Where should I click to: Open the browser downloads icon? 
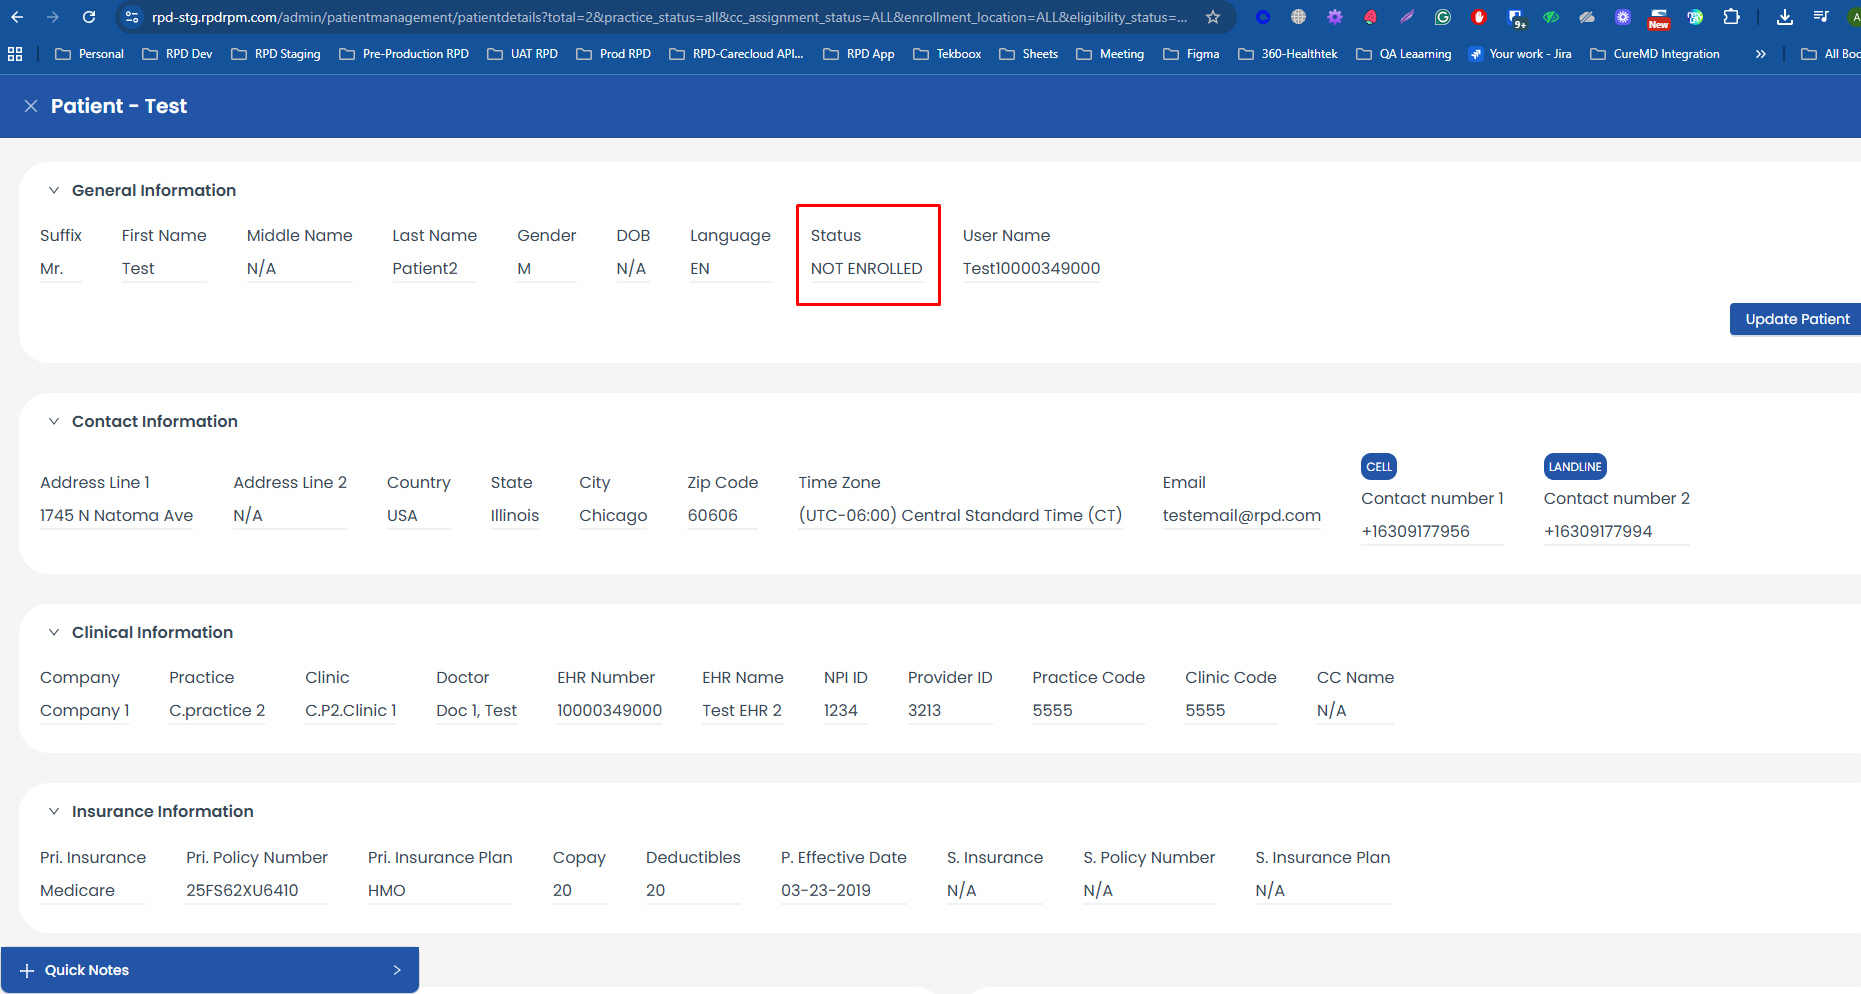tap(1784, 17)
